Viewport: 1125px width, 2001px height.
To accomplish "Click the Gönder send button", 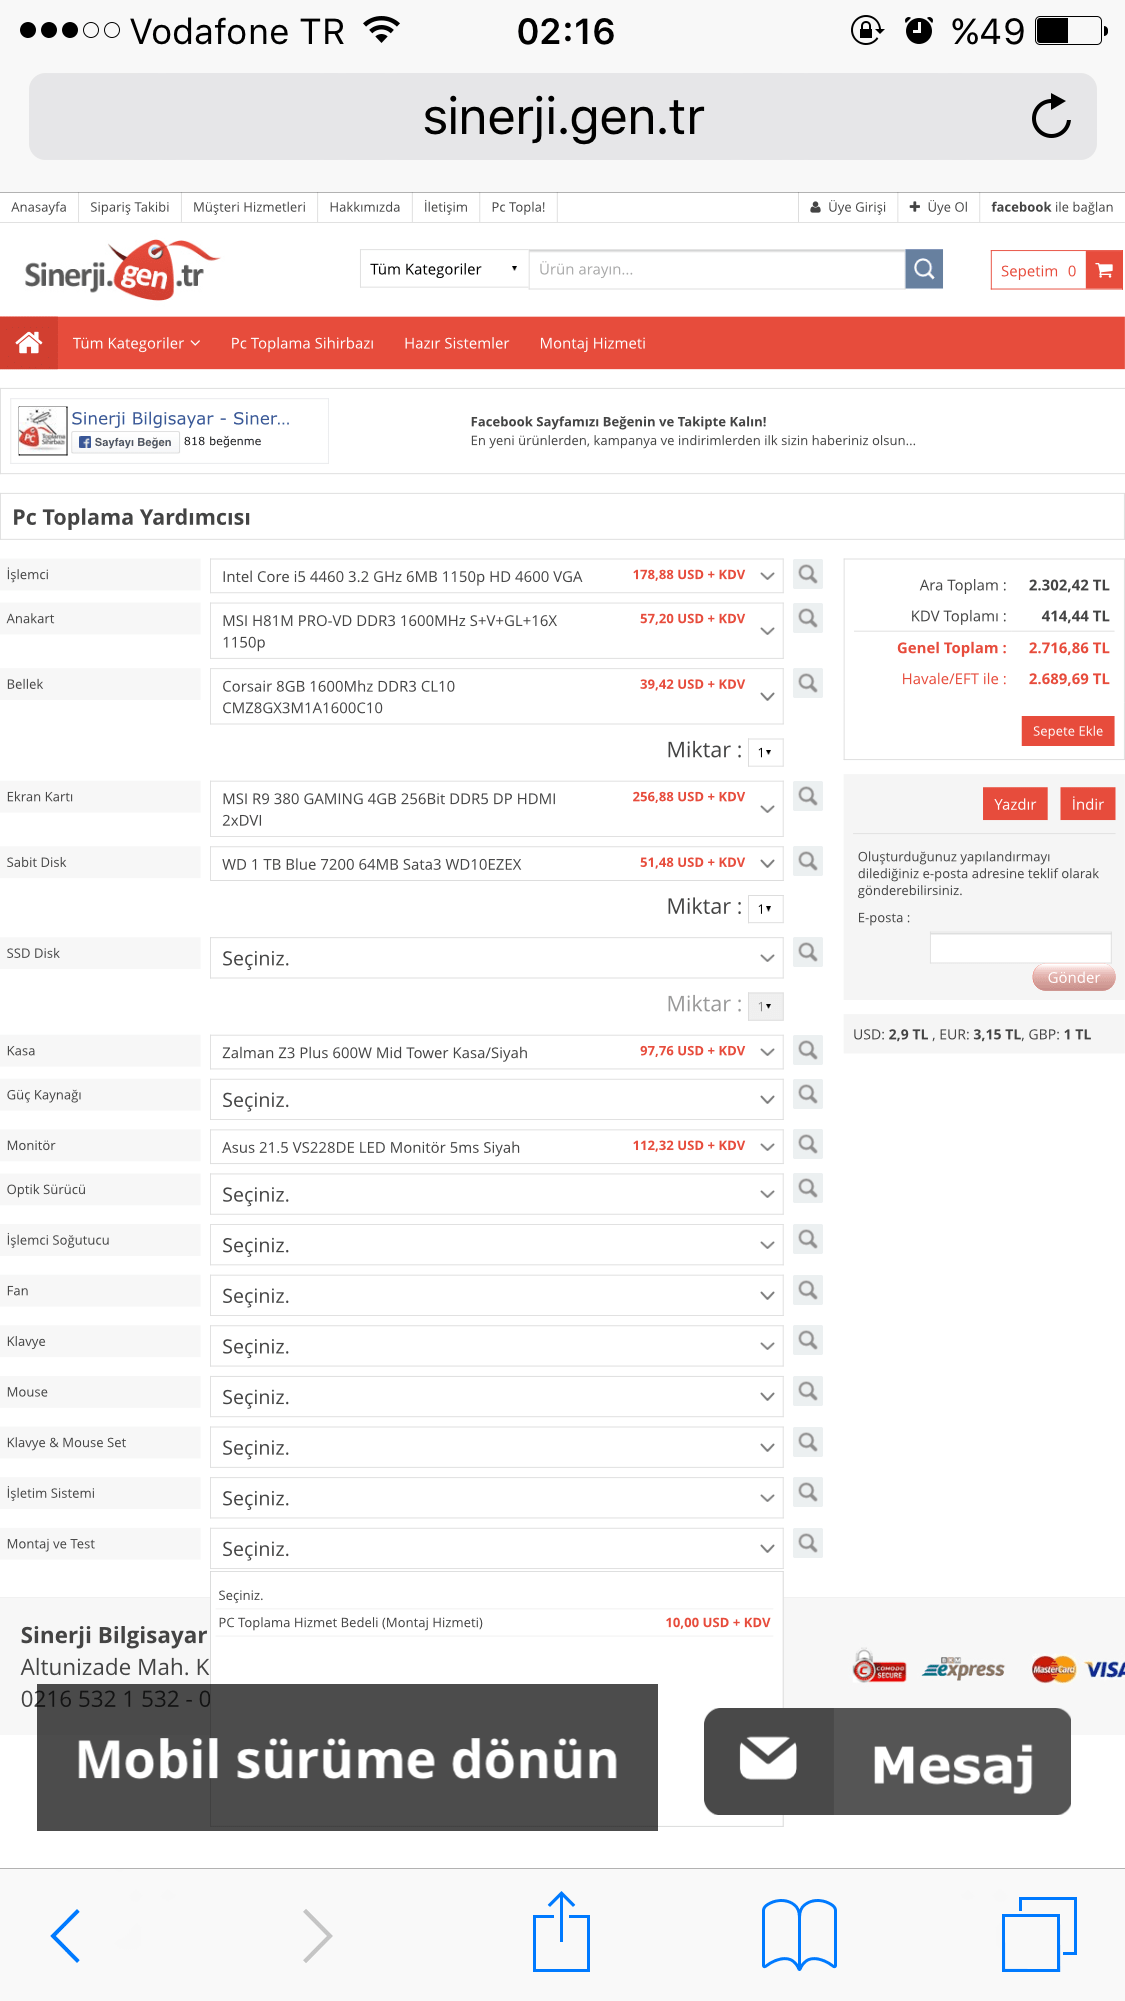I will (1074, 977).
